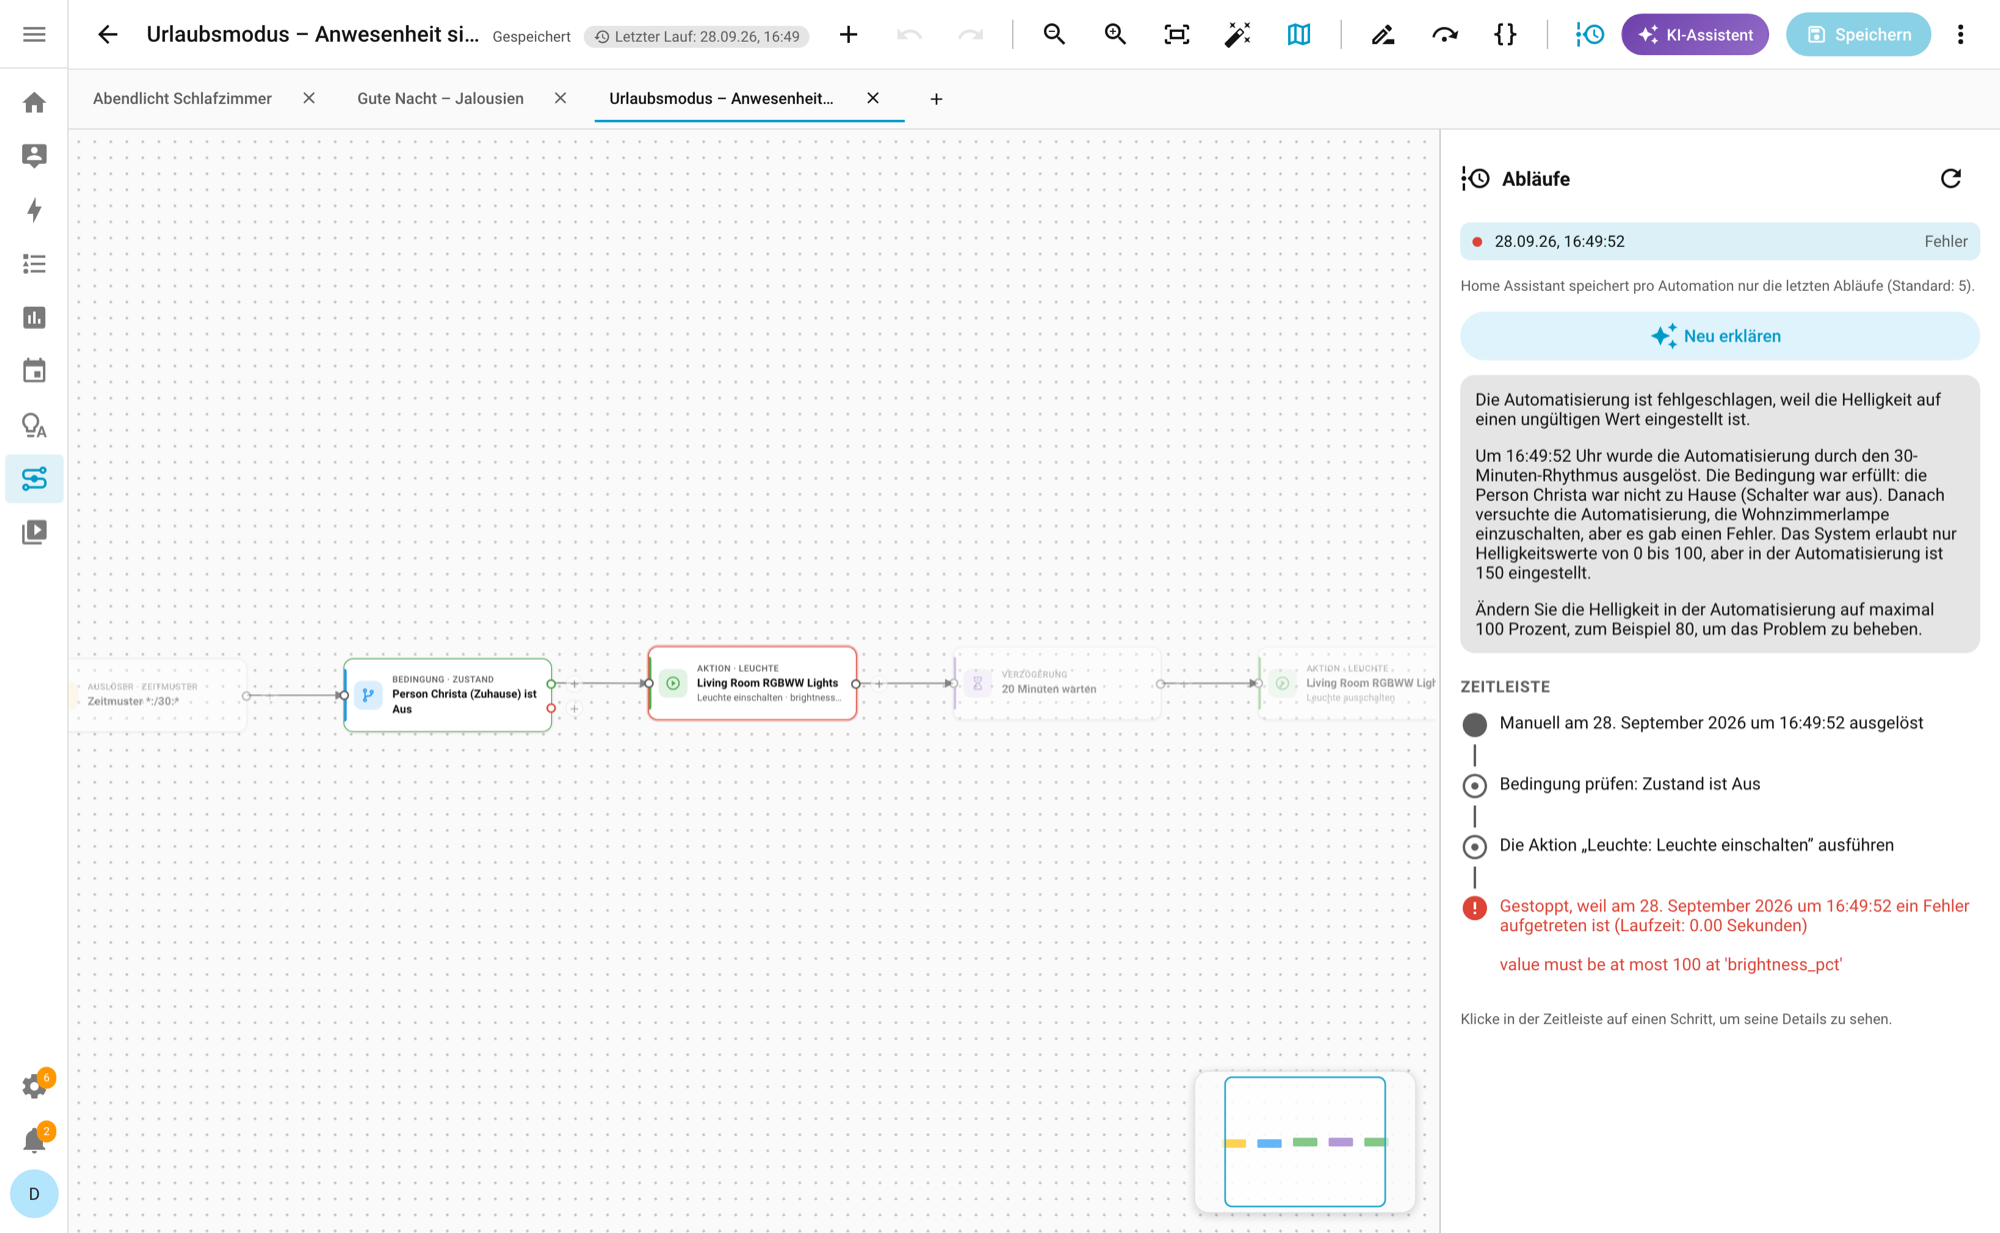Open the KI-Assistent
The height and width of the screenshot is (1233, 2000).
tap(1695, 34)
